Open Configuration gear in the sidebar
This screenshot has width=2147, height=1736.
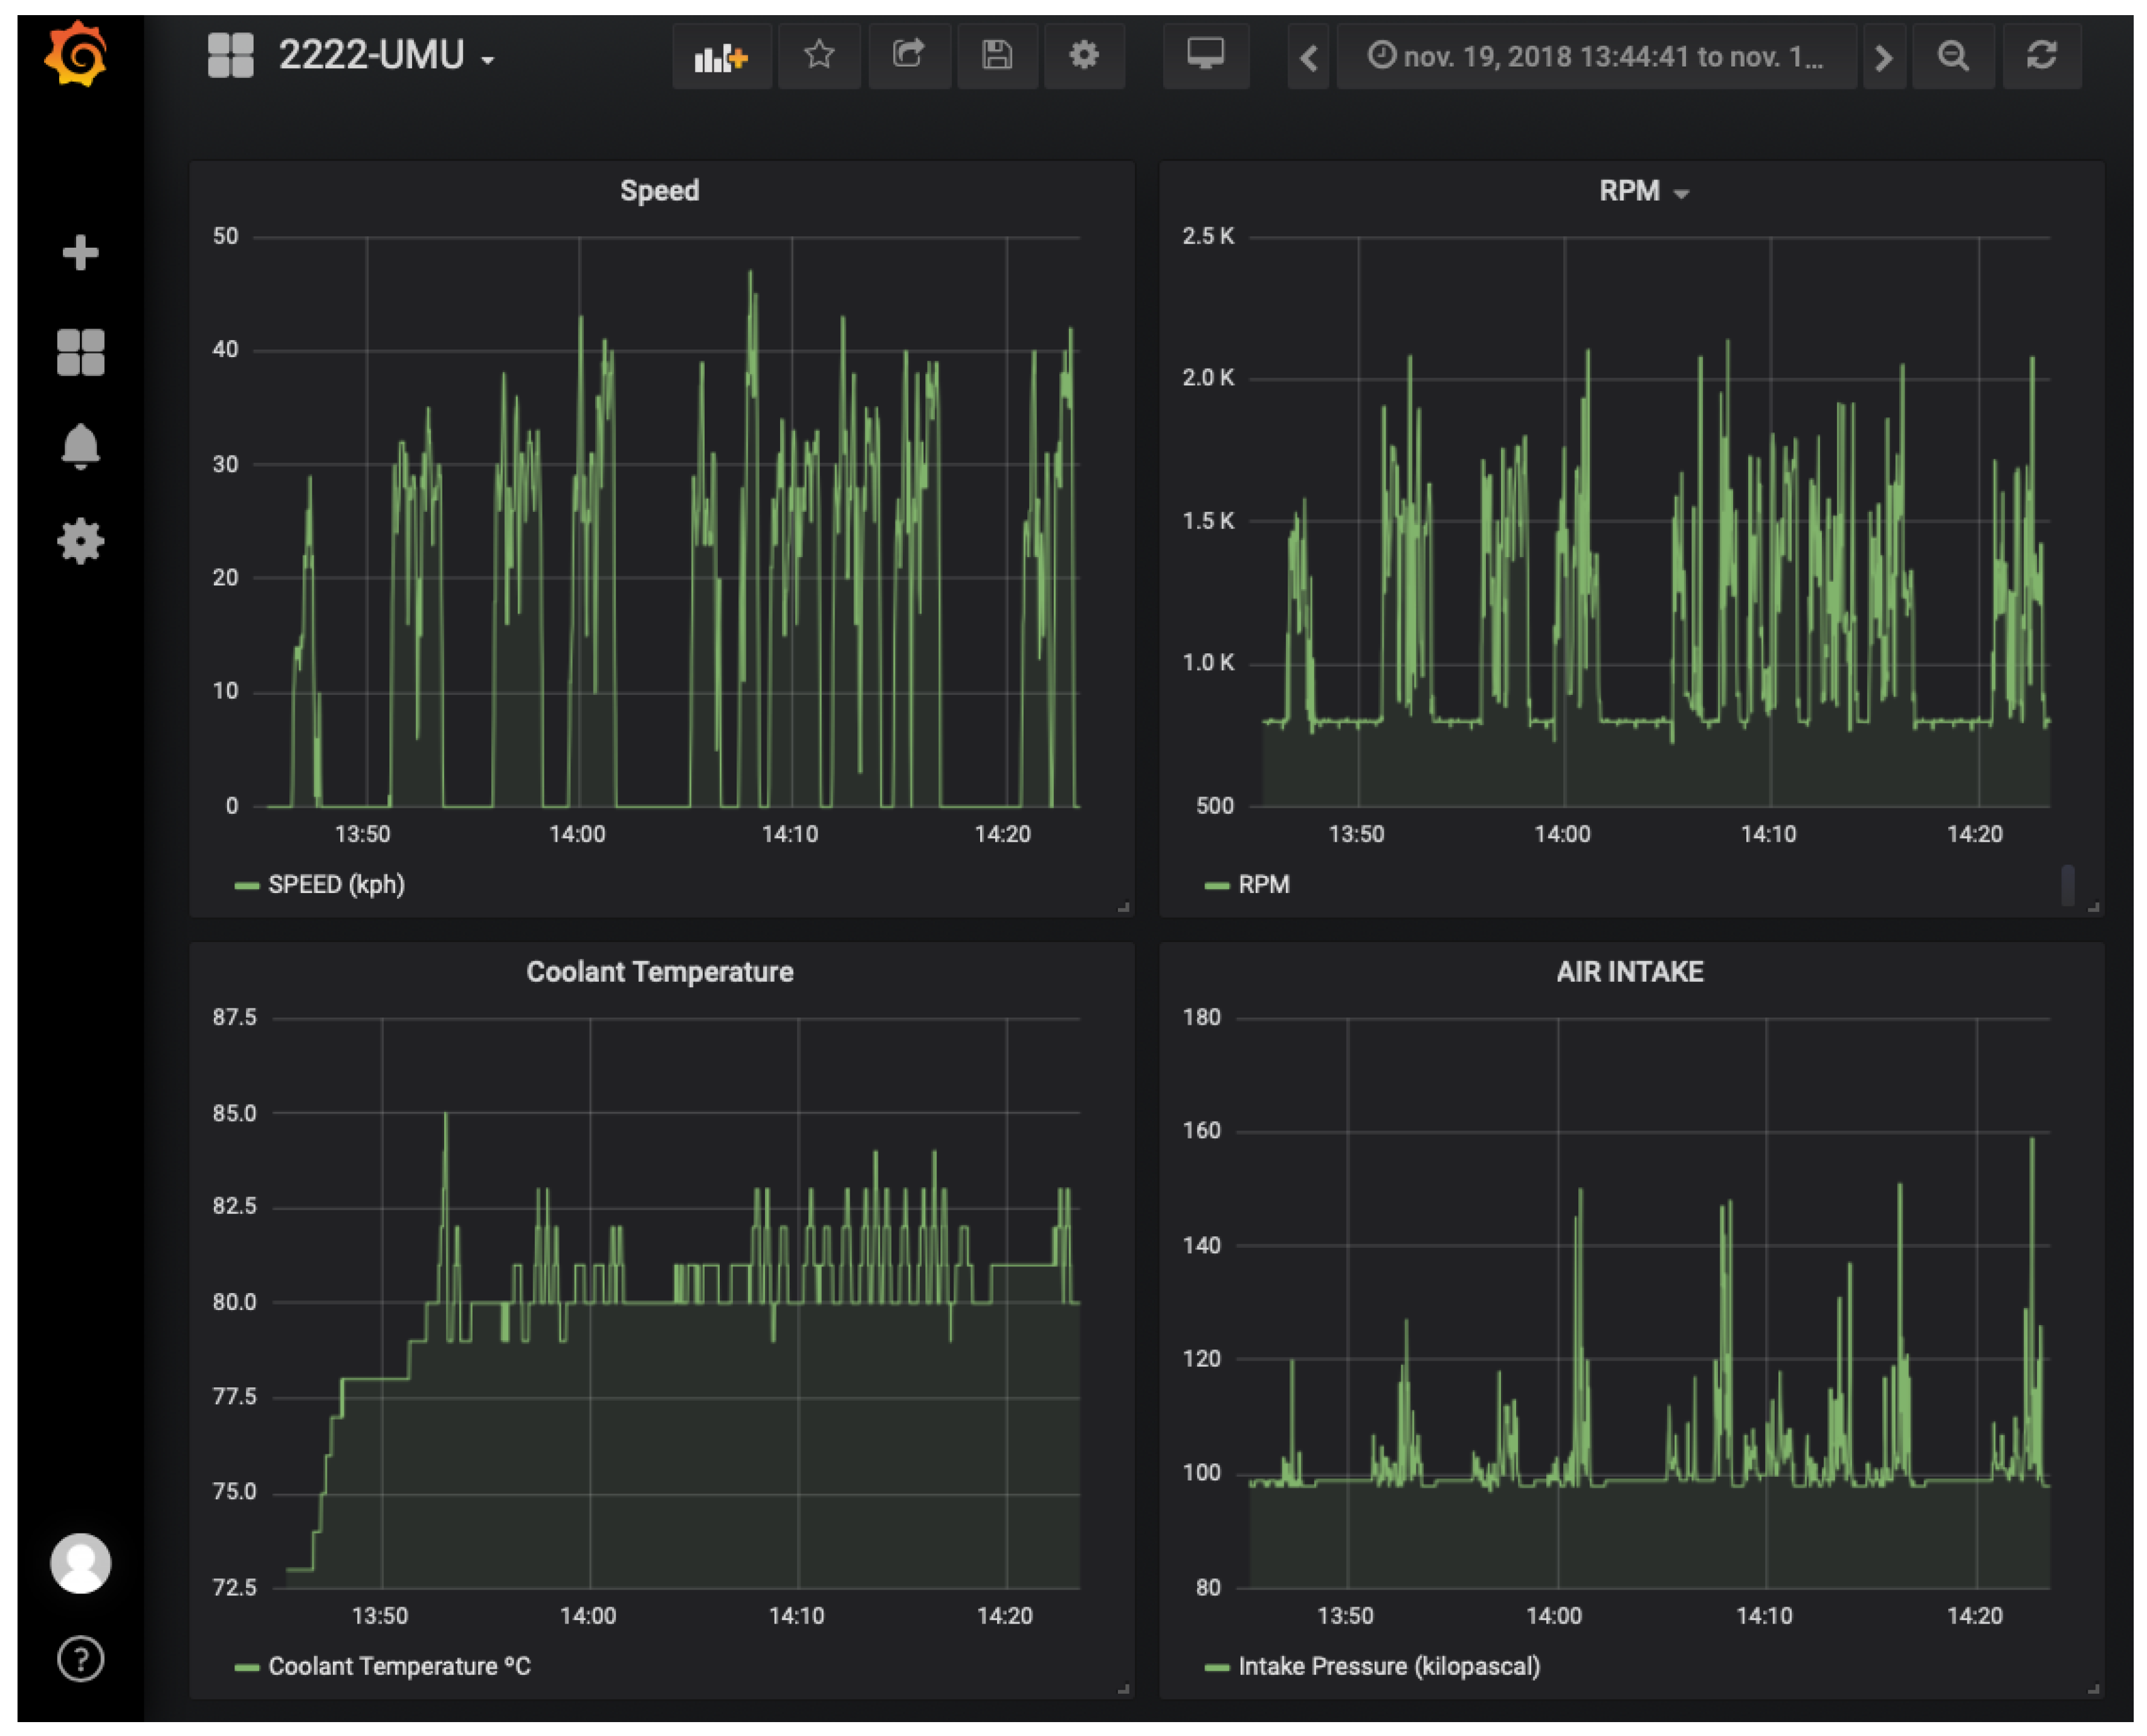(x=80, y=541)
